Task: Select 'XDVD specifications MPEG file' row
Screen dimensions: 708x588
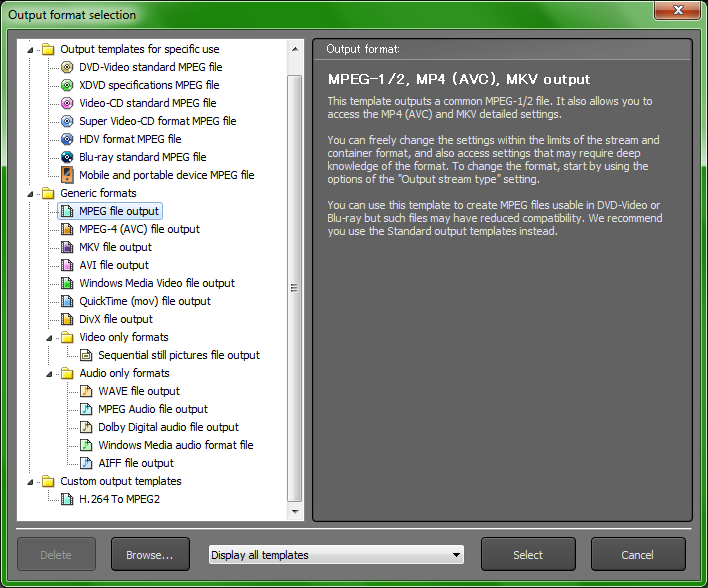Action: [x=149, y=85]
